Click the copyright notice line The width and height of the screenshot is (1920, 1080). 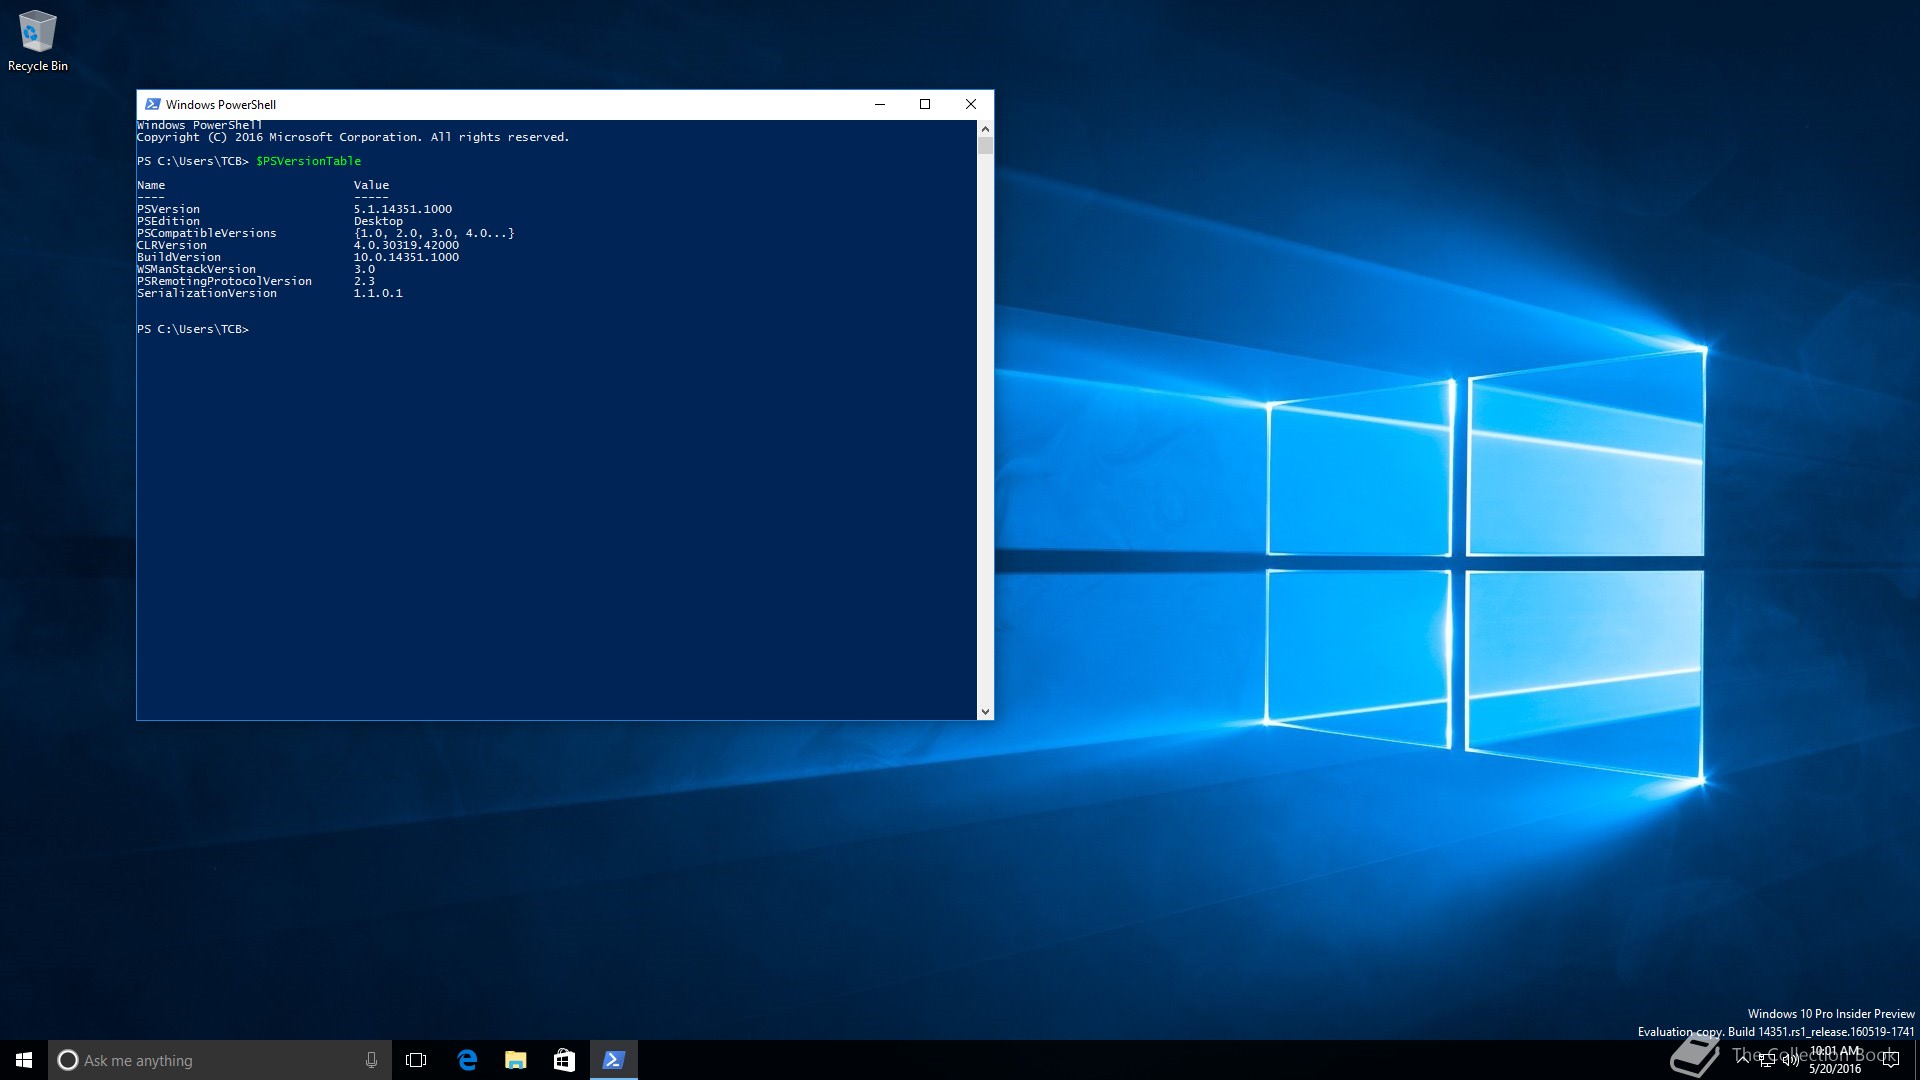353,137
